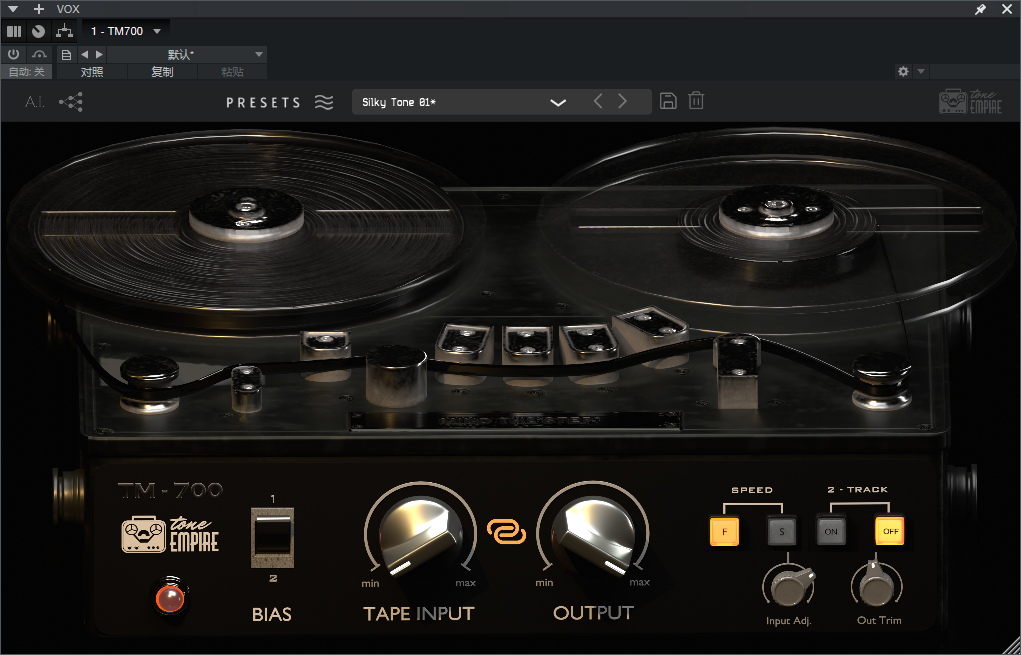Click the OUTPUT knob
Screen dimensions: 1021x655
tap(593, 538)
